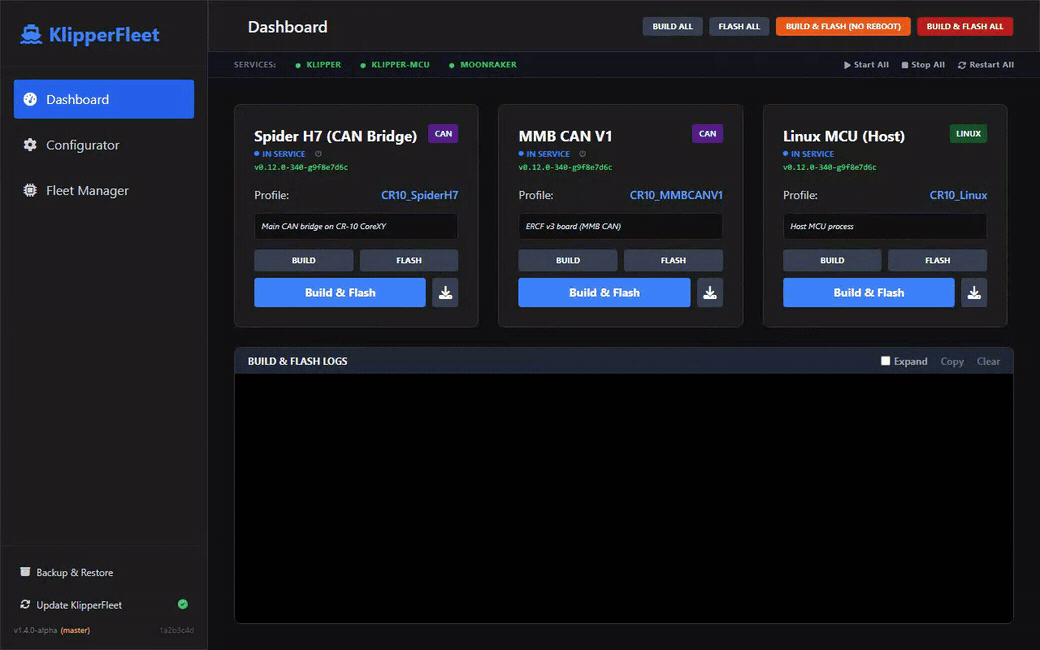Click the red BUILD & FLASH ALL button

click(964, 27)
